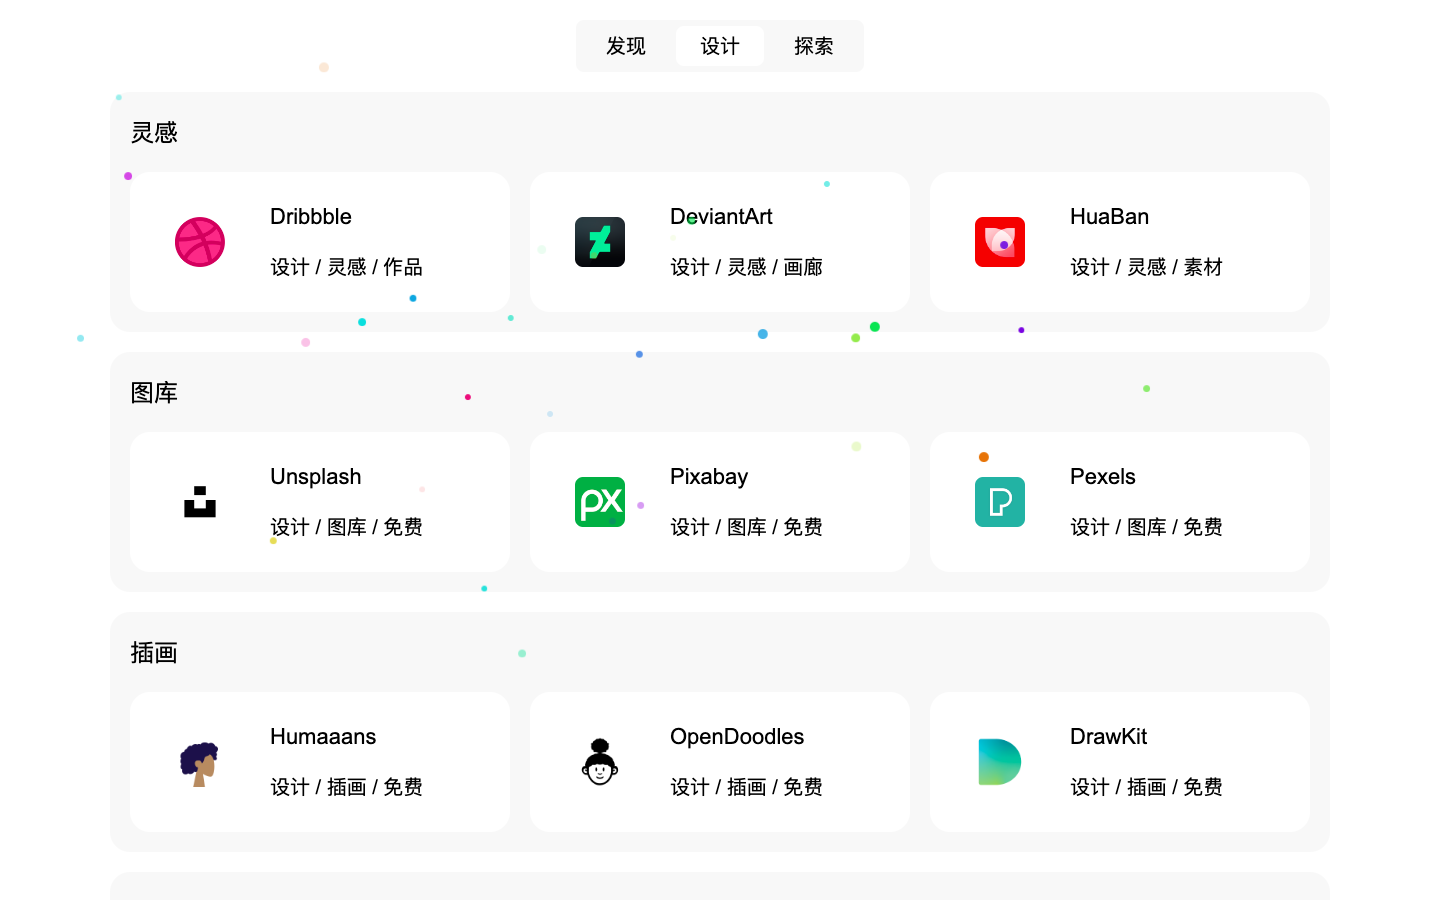Switch to the 发现 tab
1440x900 pixels.
625,46
